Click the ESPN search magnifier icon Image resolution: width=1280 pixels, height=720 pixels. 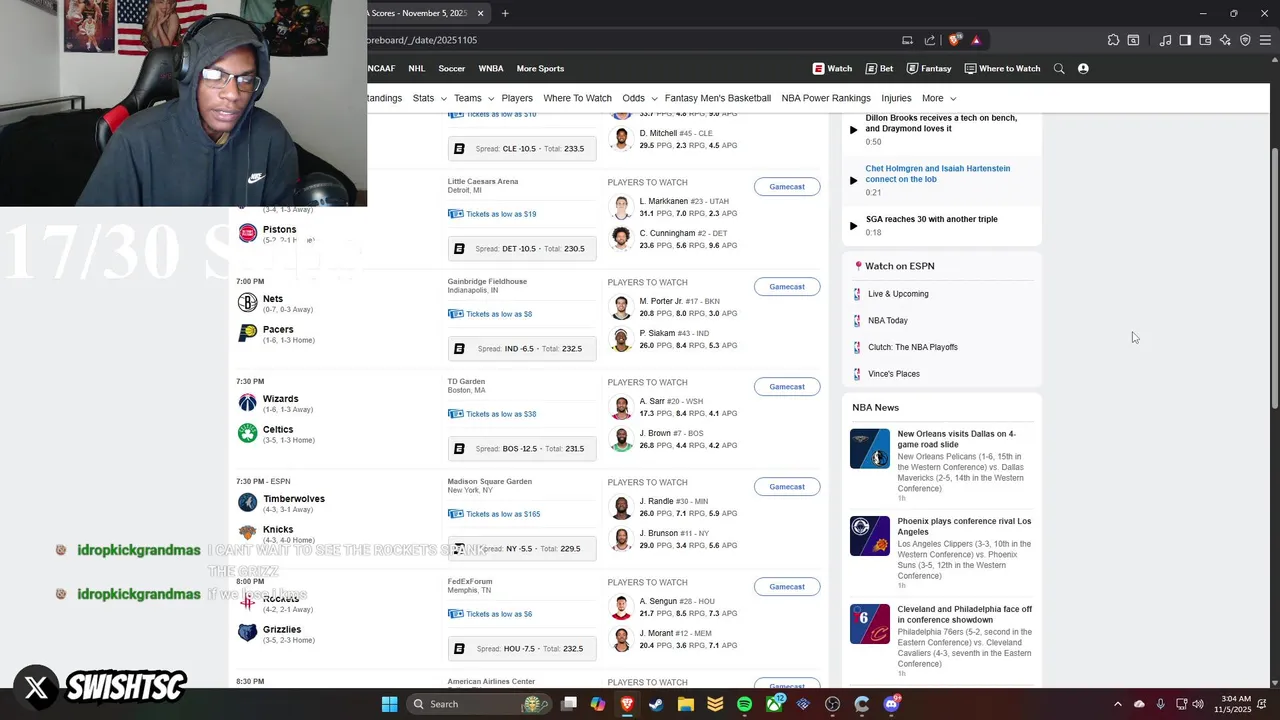pos(1059,68)
